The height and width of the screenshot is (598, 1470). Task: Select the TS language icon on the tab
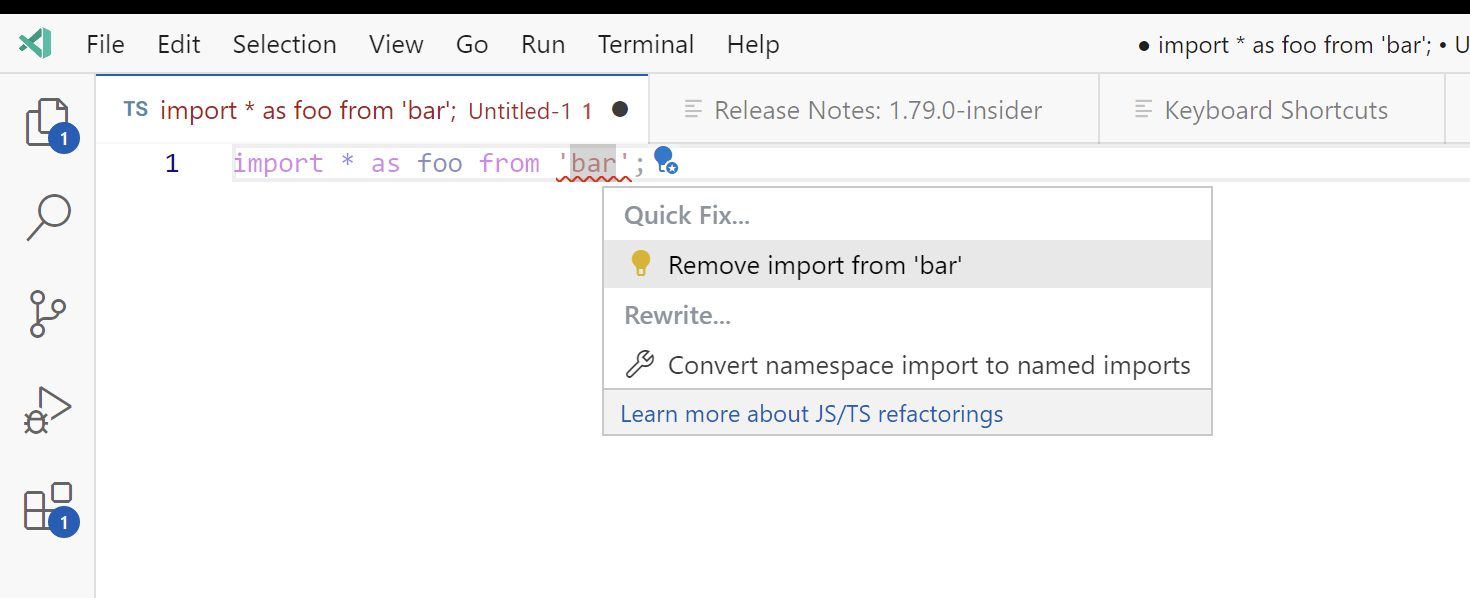(x=135, y=110)
